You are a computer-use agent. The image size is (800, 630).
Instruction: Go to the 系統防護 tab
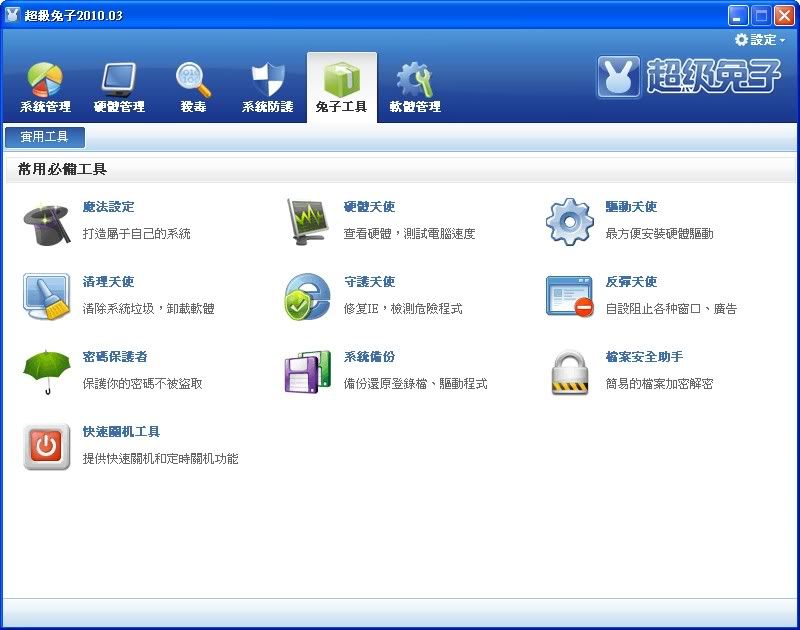267,88
